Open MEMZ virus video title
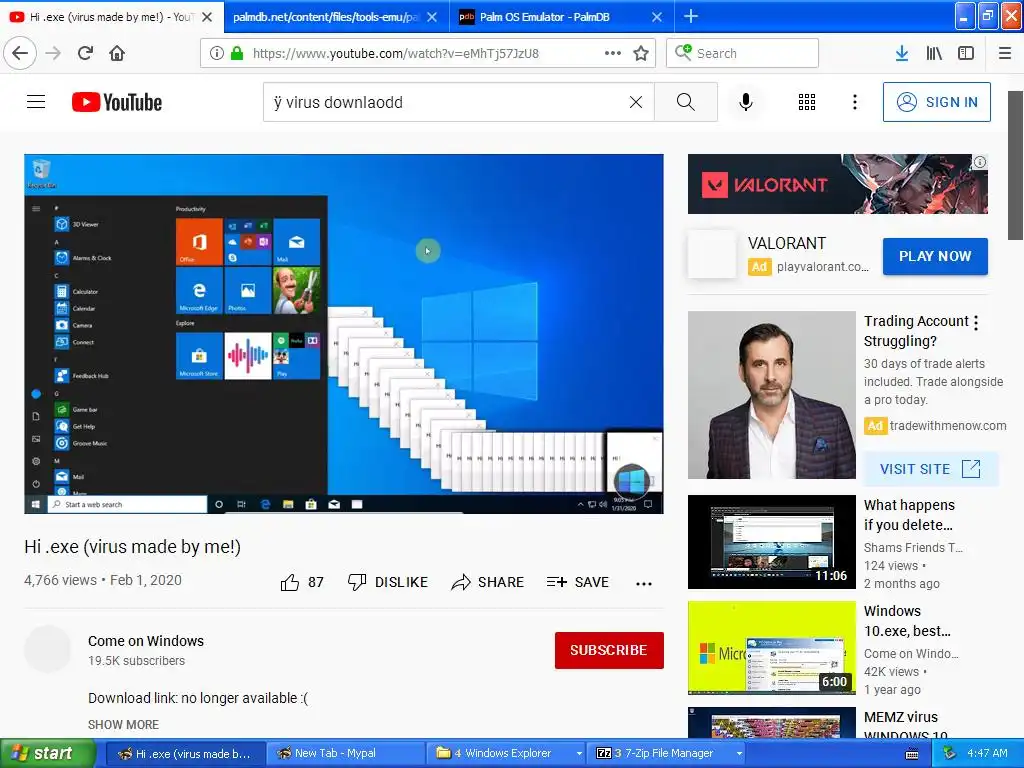Image resolution: width=1024 pixels, height=768 pixels. pos(905,725)
